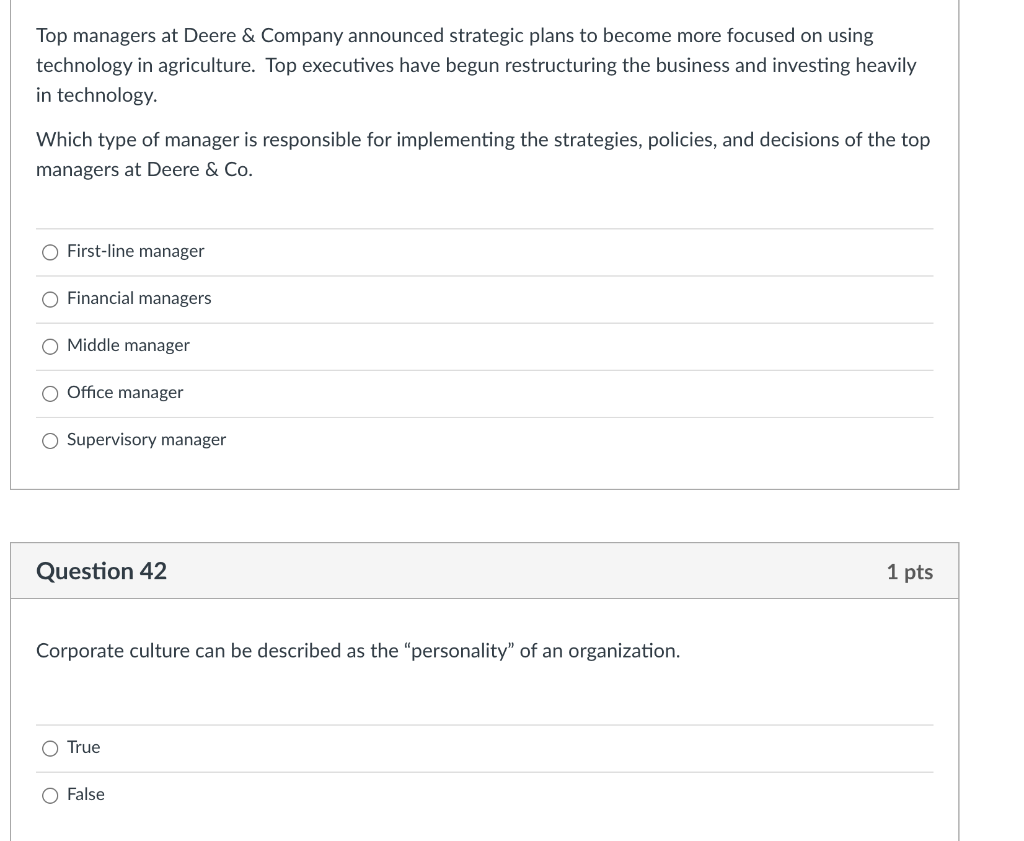The image size is (1024, 841).
Task: Click the "Question 42" heading
Action: point(101,571)
